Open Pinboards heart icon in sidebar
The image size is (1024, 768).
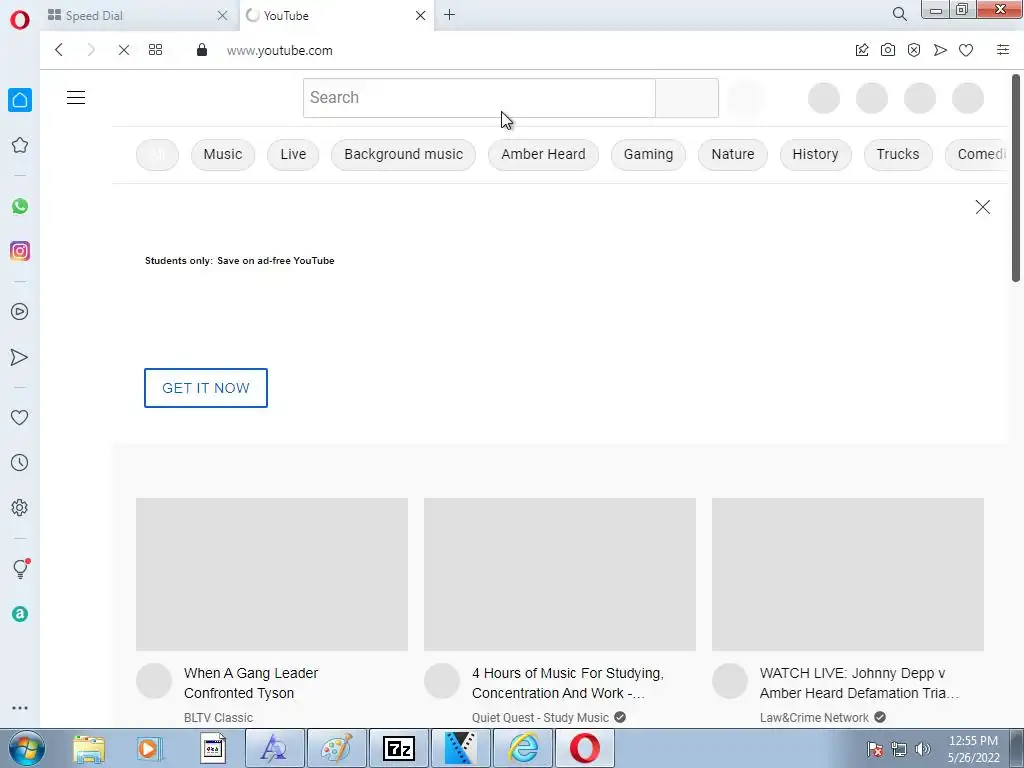[x=20, y=417]
